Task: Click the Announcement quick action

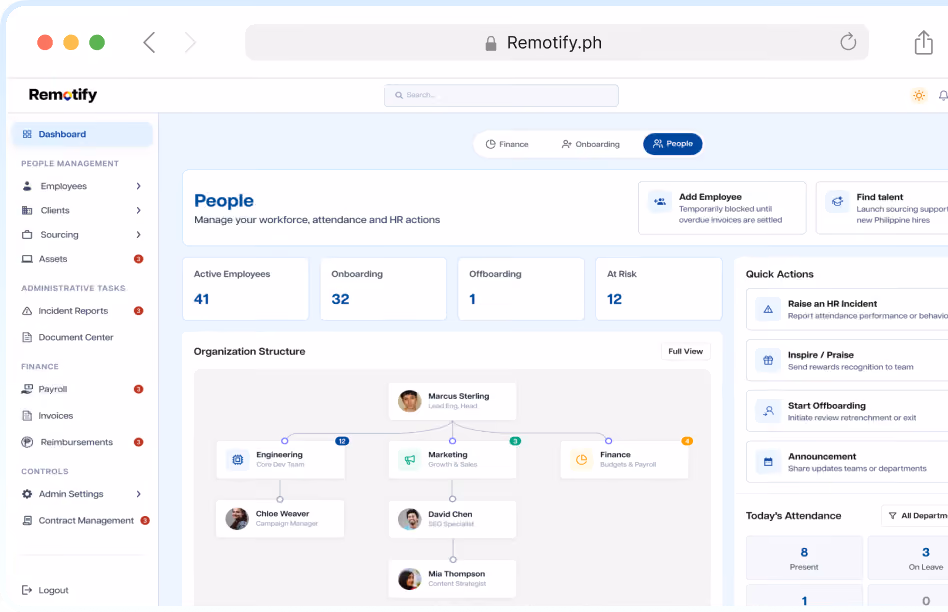Action: (847, 462)
